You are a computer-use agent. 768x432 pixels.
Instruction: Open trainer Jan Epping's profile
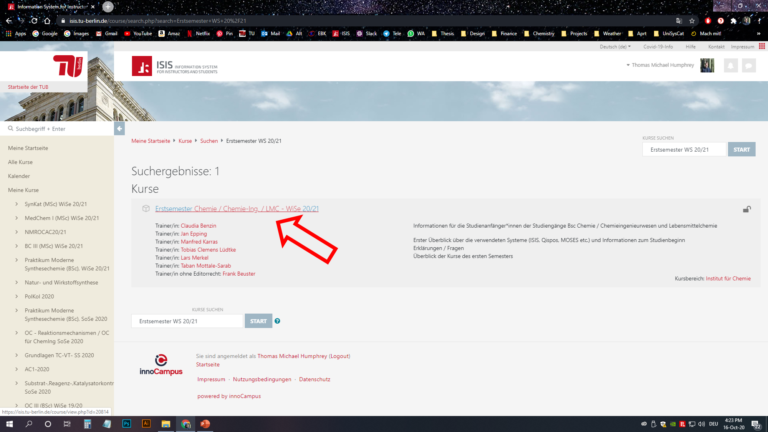click(x=194, y=234)
